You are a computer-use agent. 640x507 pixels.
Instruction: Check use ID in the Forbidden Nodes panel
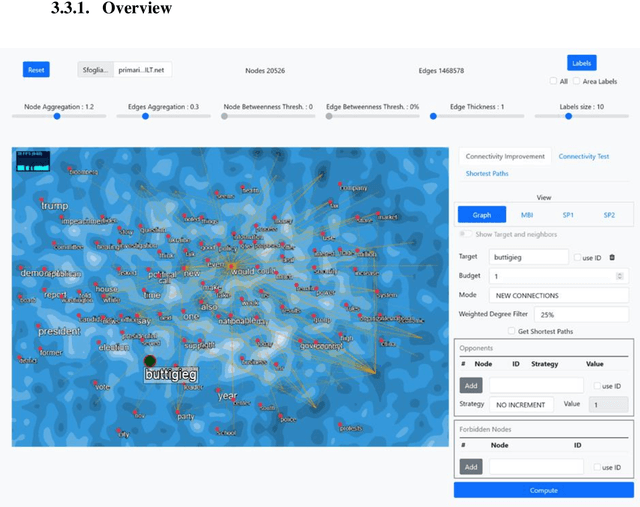click(x=597, y=467)
